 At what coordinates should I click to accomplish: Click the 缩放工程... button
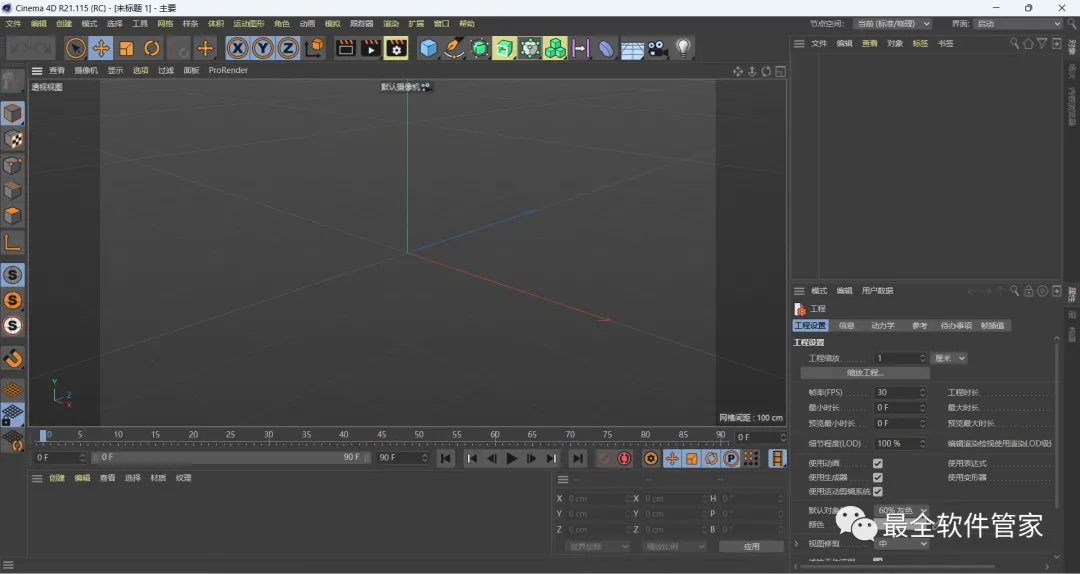point(865,373)
